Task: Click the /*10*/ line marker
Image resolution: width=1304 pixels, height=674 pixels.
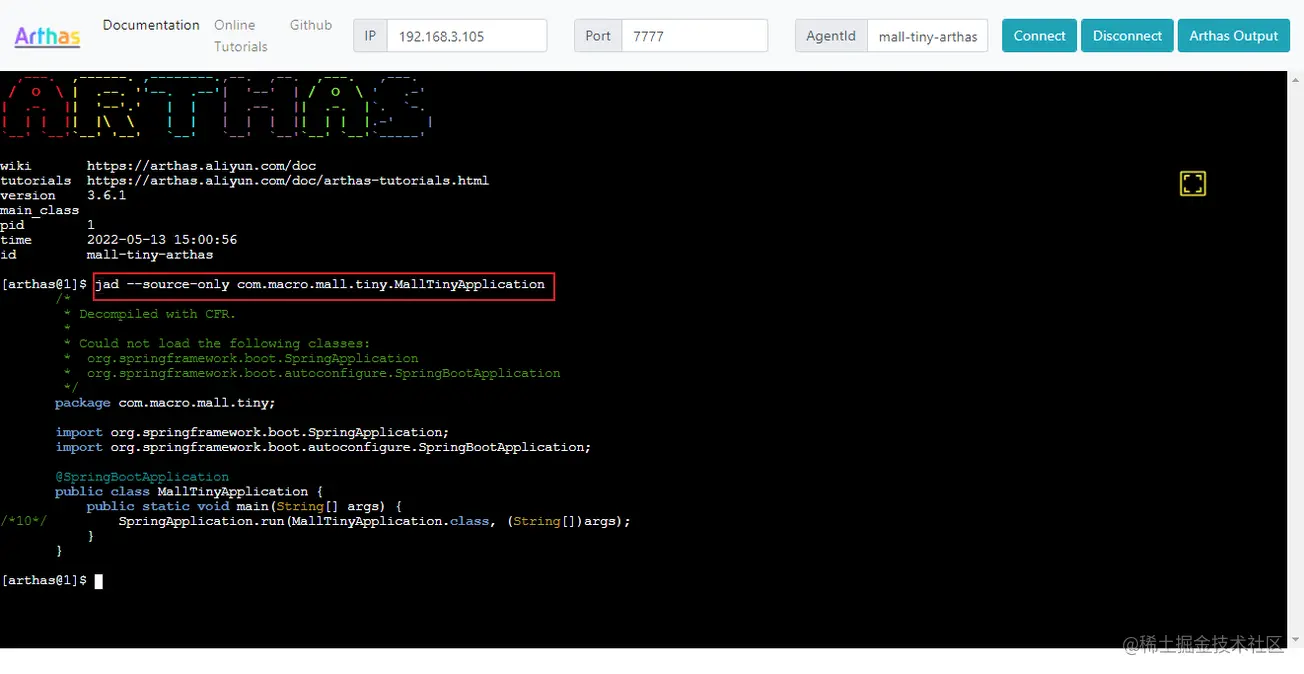Action: [x=24, y=521]
